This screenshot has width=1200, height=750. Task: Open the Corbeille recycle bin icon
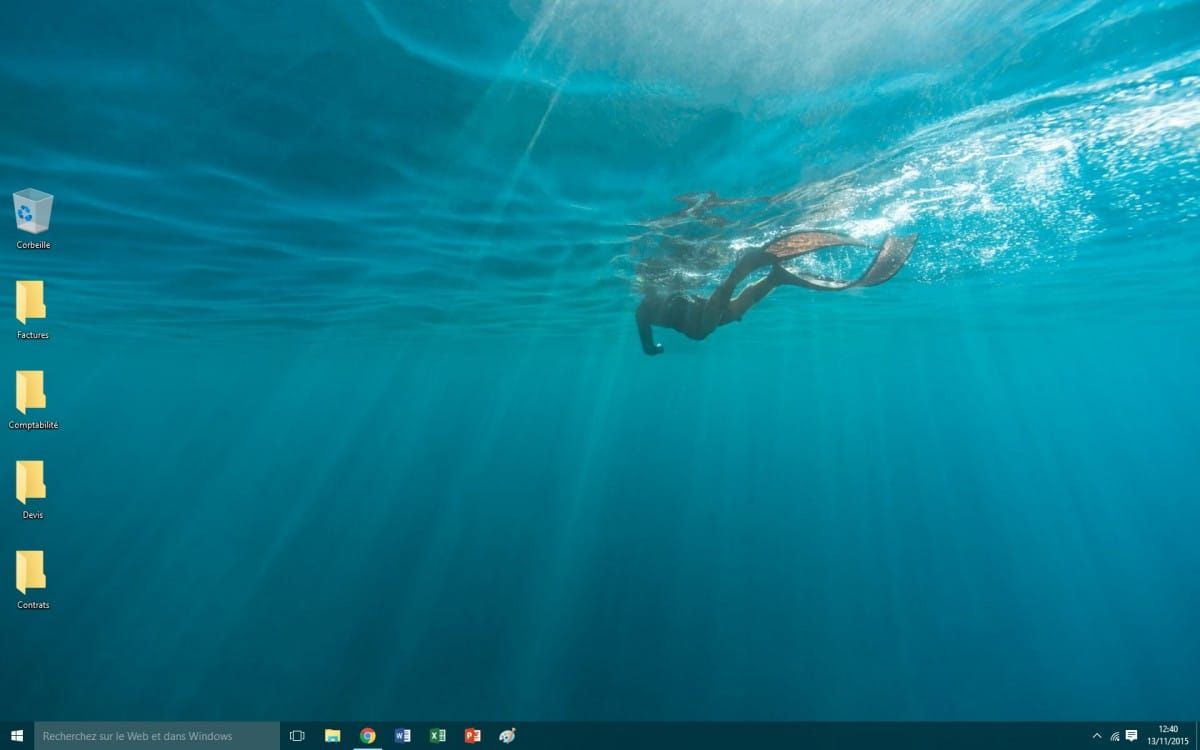[33, 211]
